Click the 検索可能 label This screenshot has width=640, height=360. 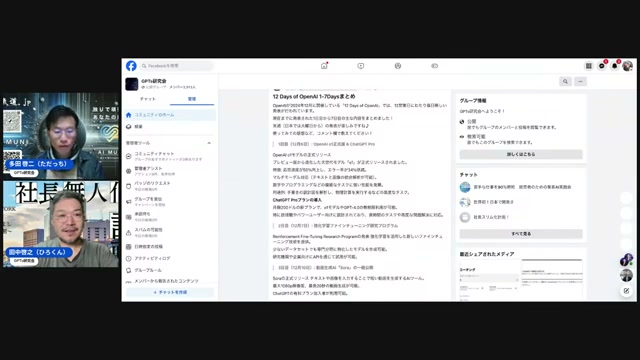[476, 137]
